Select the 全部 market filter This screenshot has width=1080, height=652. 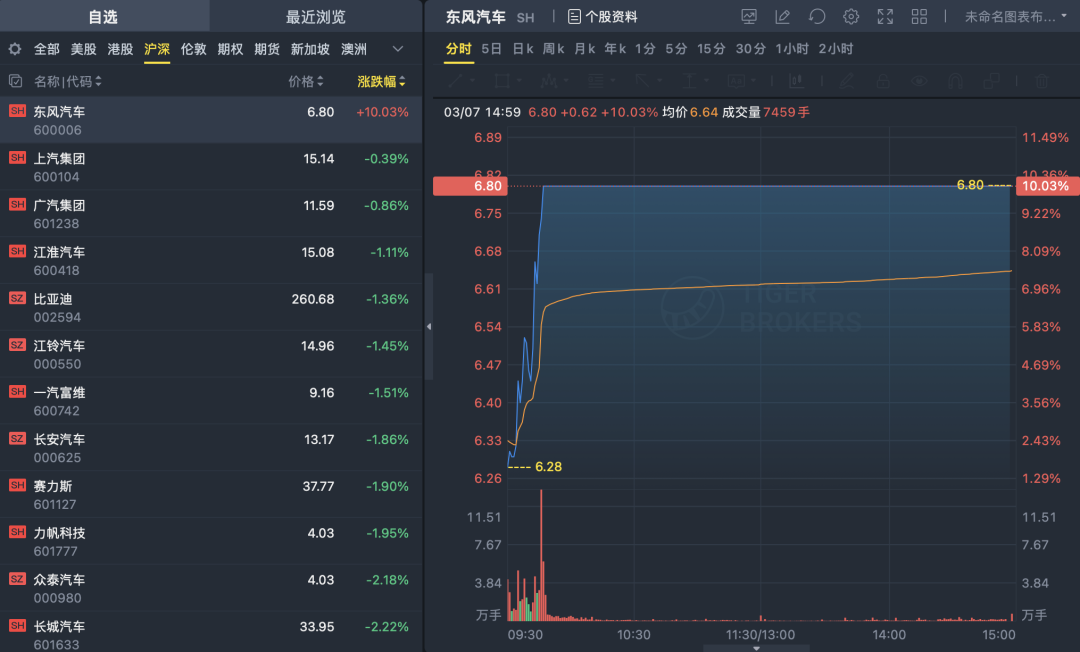pos(47,49)
